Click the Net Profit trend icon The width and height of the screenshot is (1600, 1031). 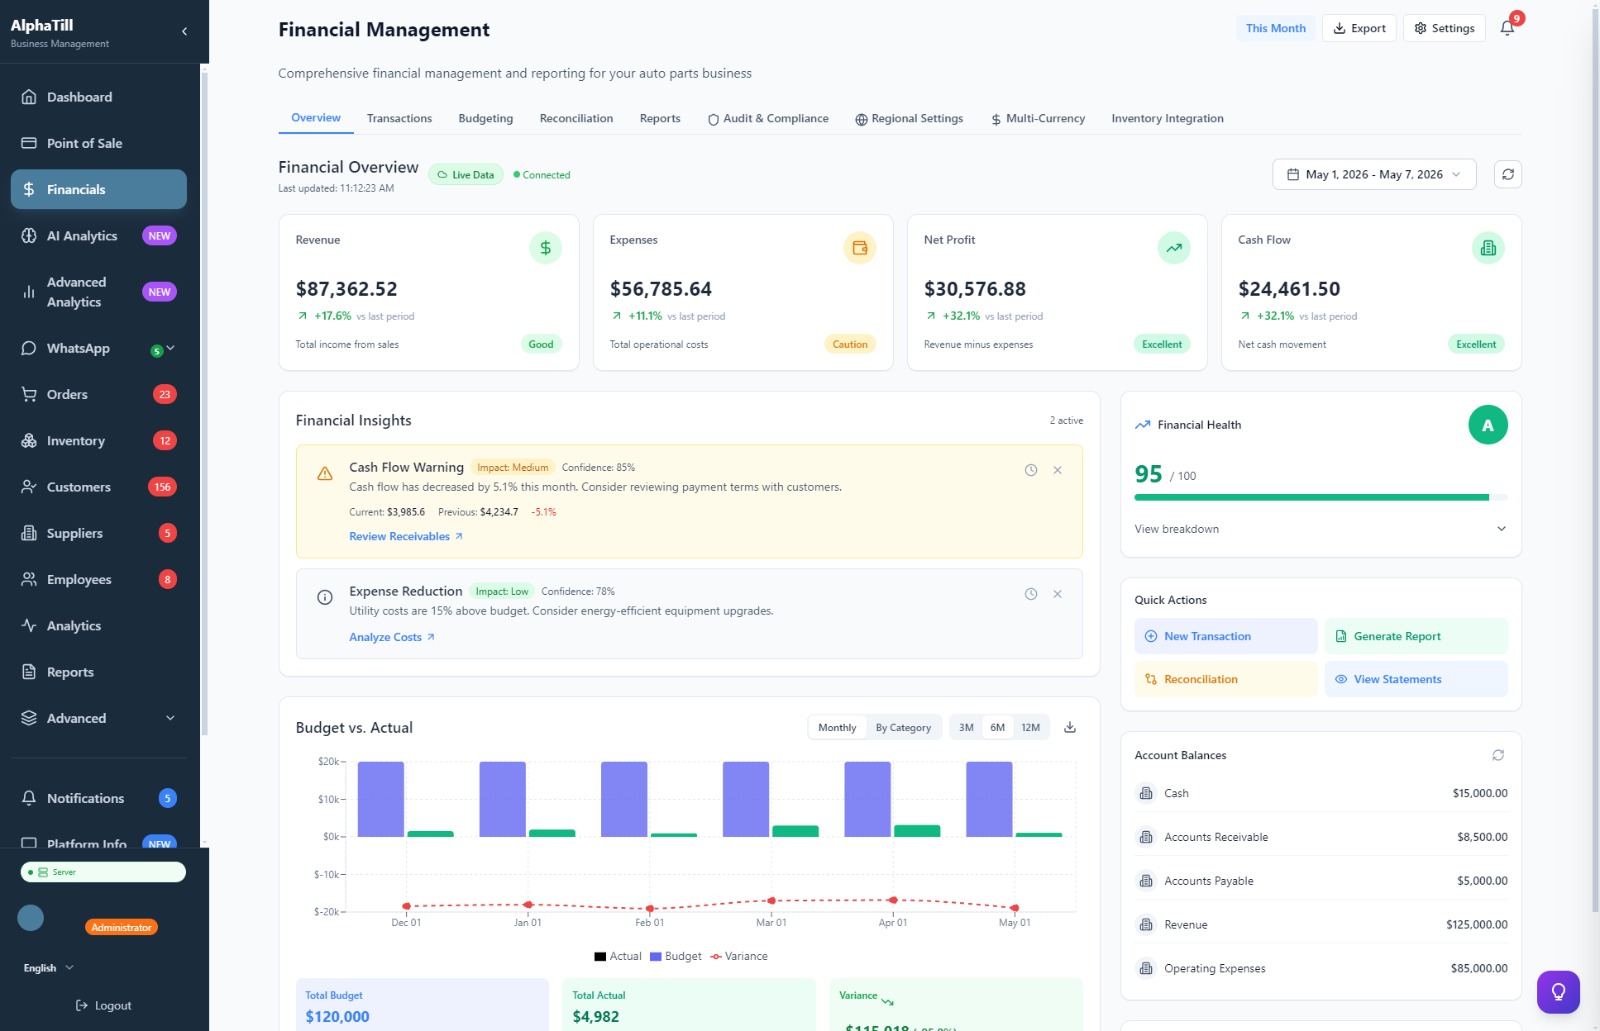click(x=1174, y=248)
